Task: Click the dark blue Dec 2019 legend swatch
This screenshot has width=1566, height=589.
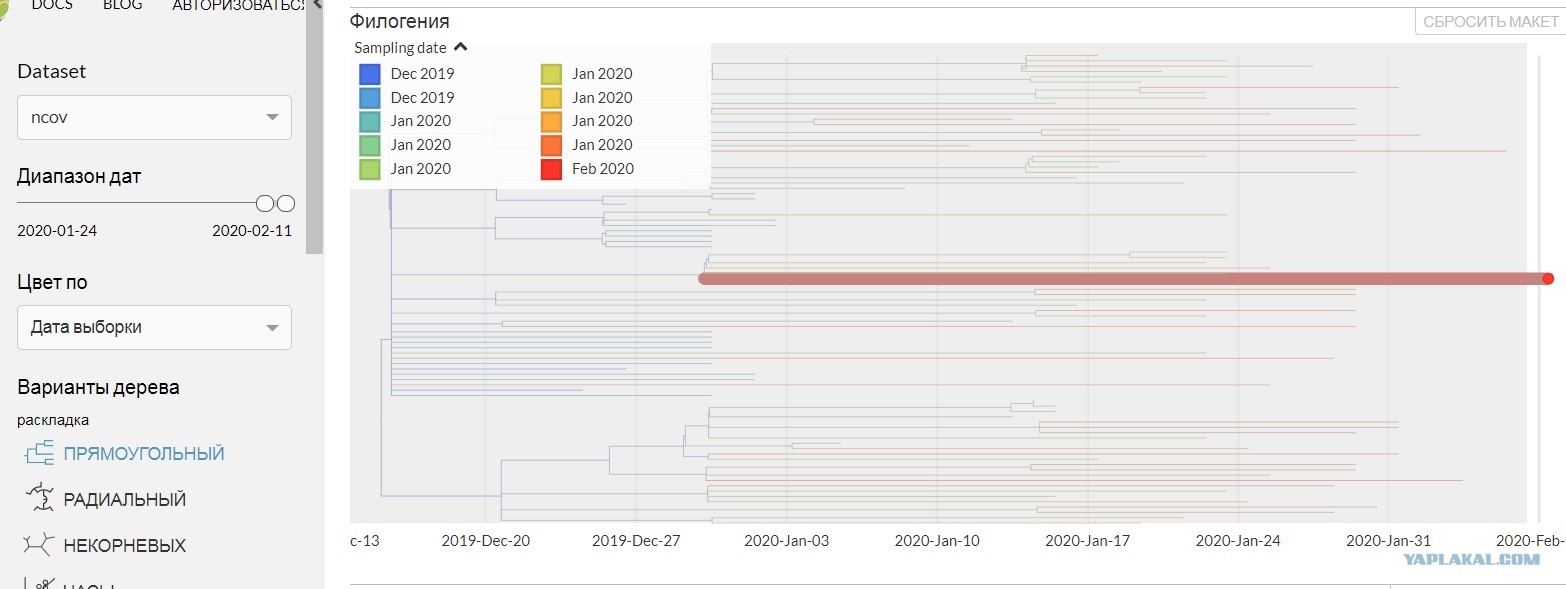Action: pyautogui.click(x=369, y=73)
